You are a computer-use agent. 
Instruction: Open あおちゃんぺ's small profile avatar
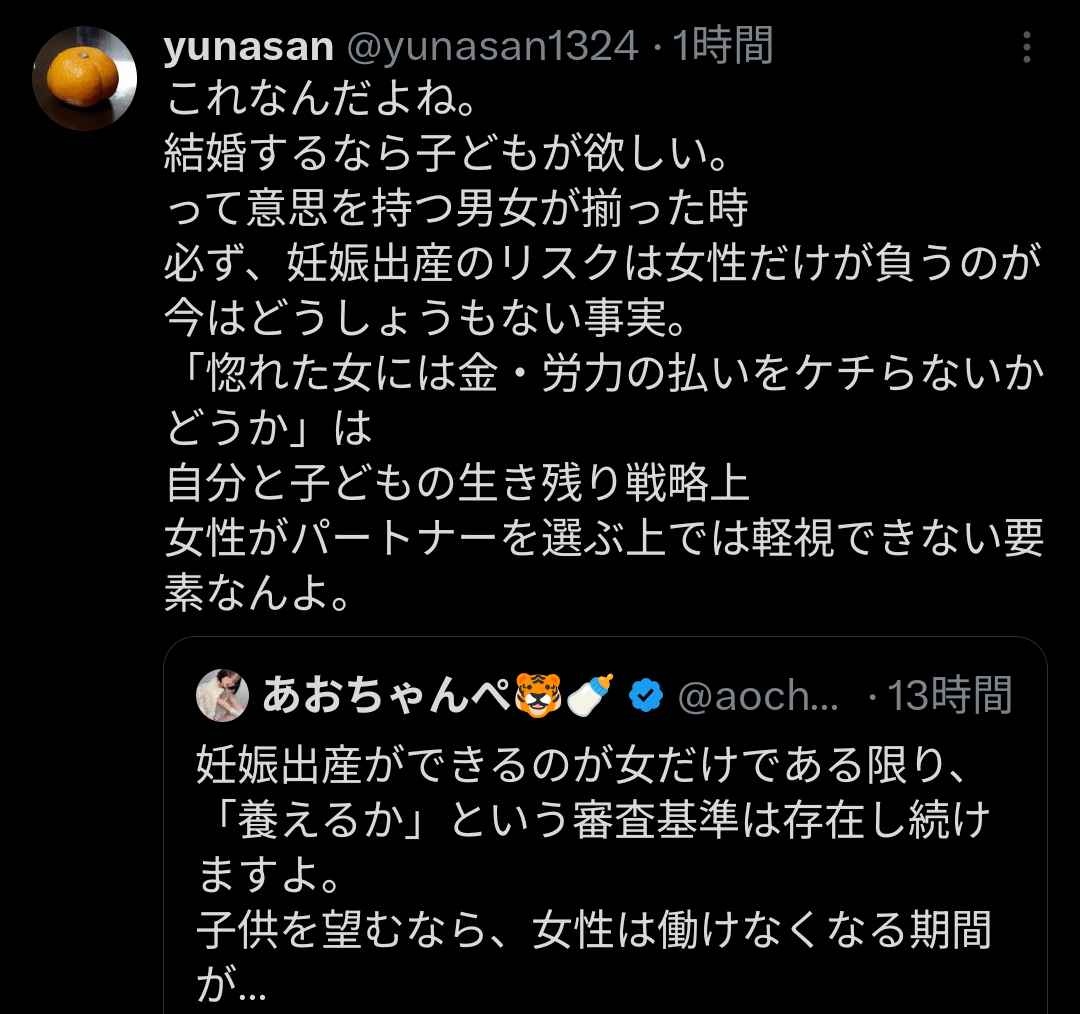[x=222, y=696]
